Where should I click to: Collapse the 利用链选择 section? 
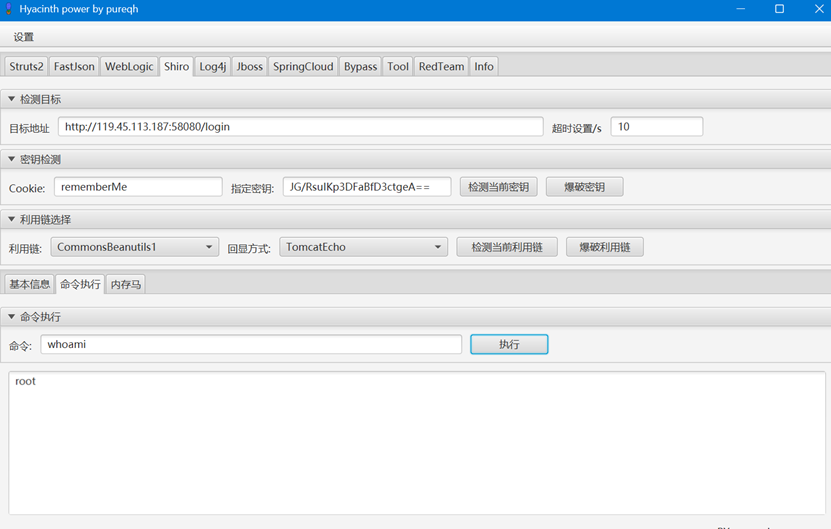[12, 220]
